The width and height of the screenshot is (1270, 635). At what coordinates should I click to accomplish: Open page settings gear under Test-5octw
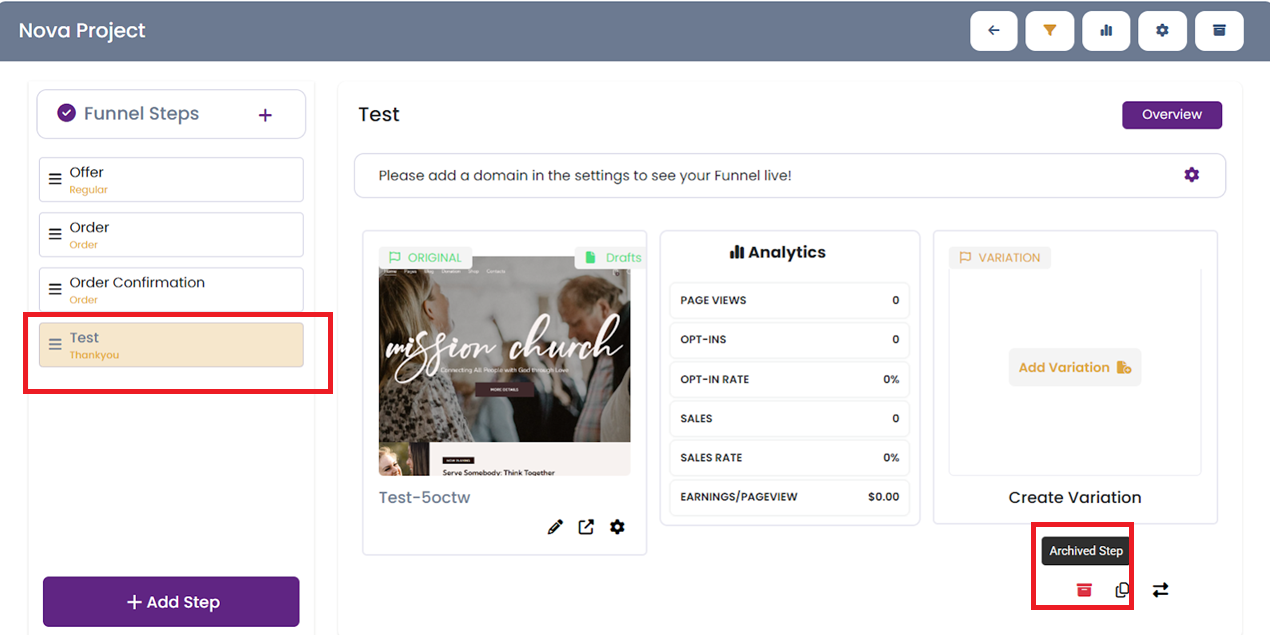pyautogui.click(x=617, y=527)
